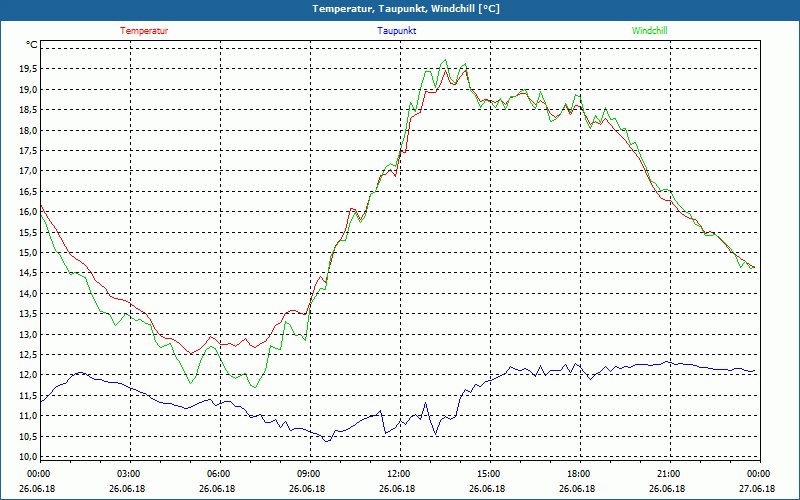Click the 15,0 y-axis tick label

[27, 253]
